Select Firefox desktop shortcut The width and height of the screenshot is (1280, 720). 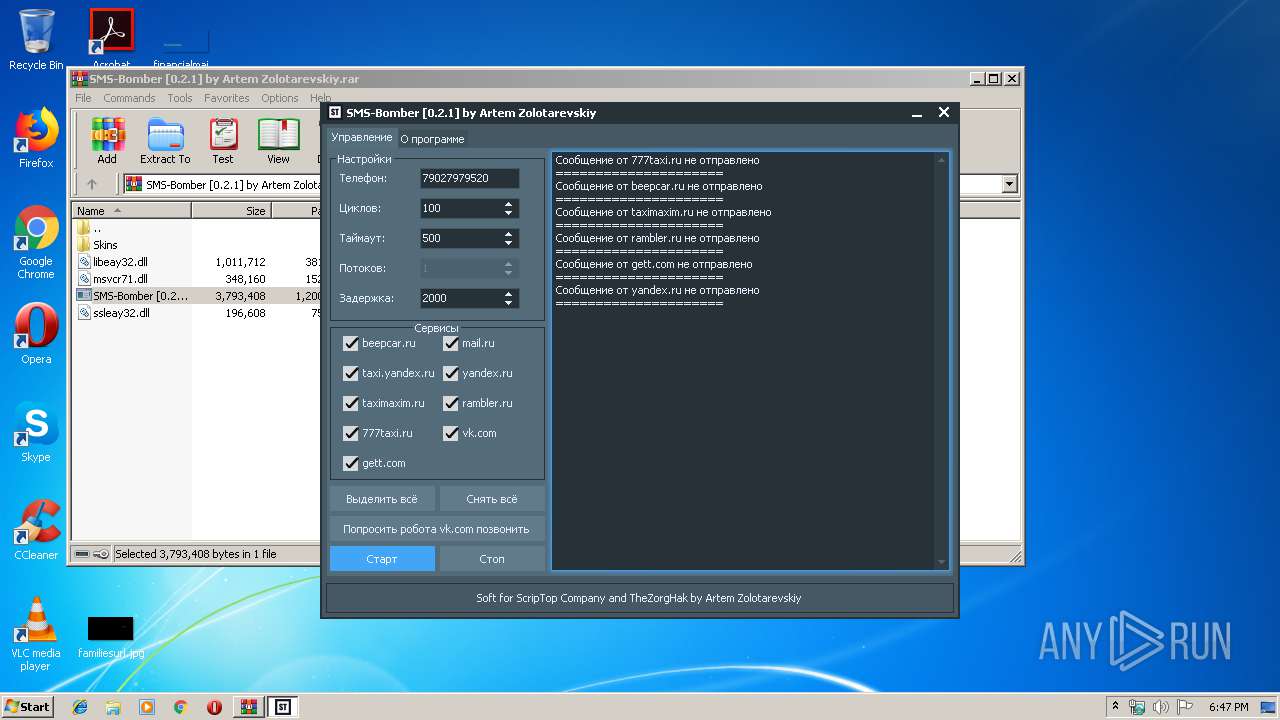click(36, 138)
